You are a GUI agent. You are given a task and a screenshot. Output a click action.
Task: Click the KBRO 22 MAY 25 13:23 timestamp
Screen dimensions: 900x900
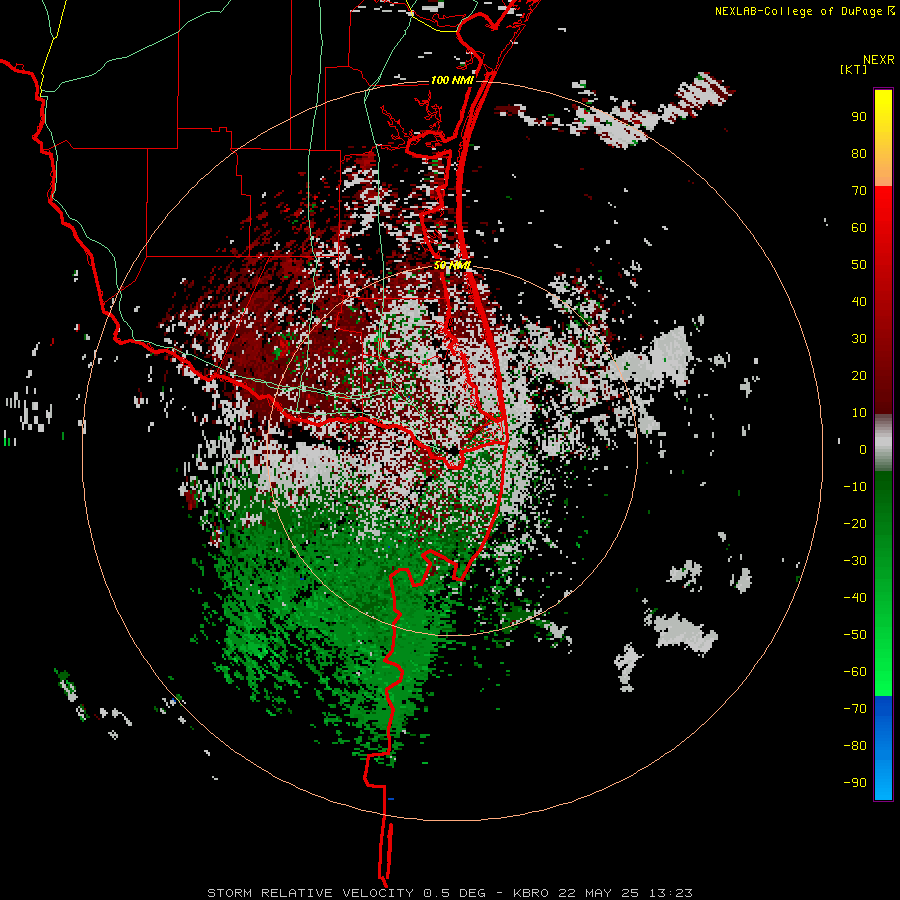(x=603, y=893)
